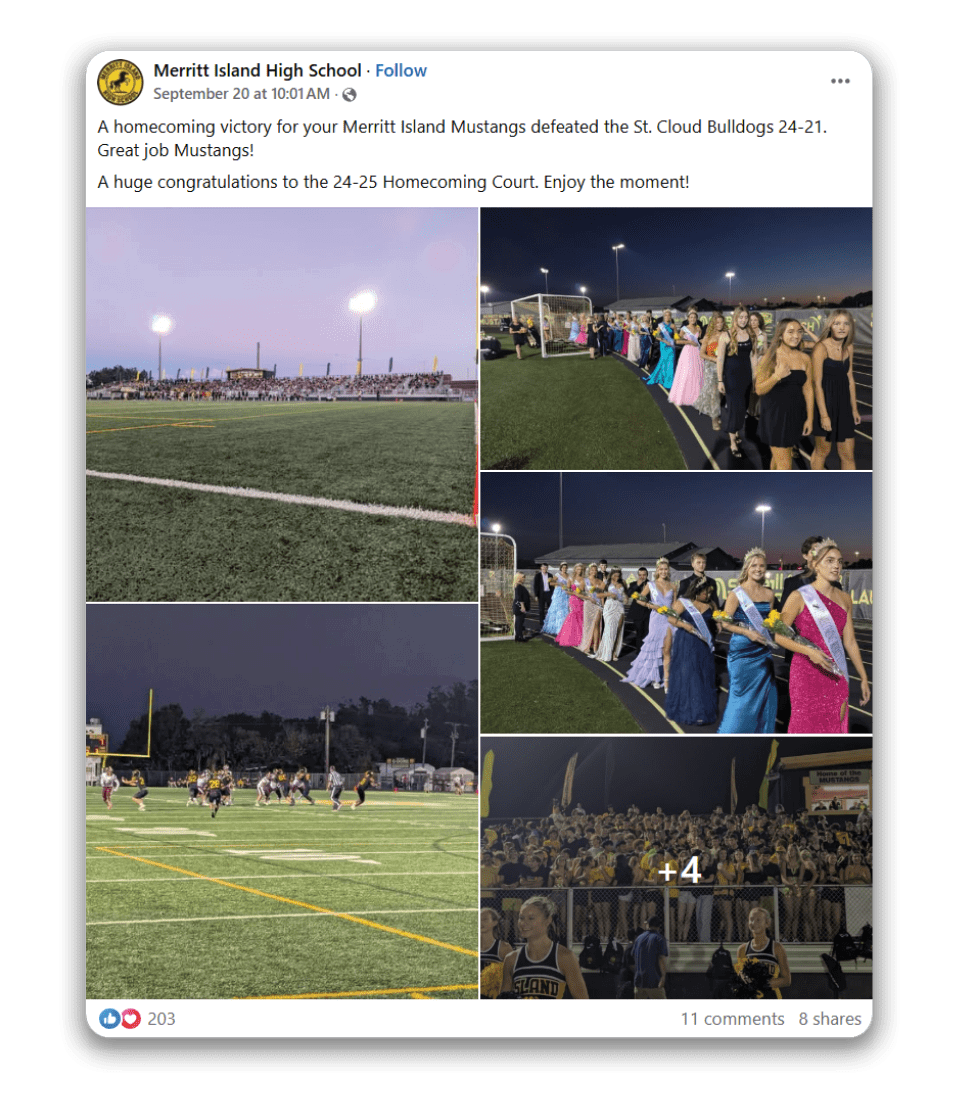Open the +4 more photos crowd thumbnail
This screenshot has height=1119, width=959.
676,868
